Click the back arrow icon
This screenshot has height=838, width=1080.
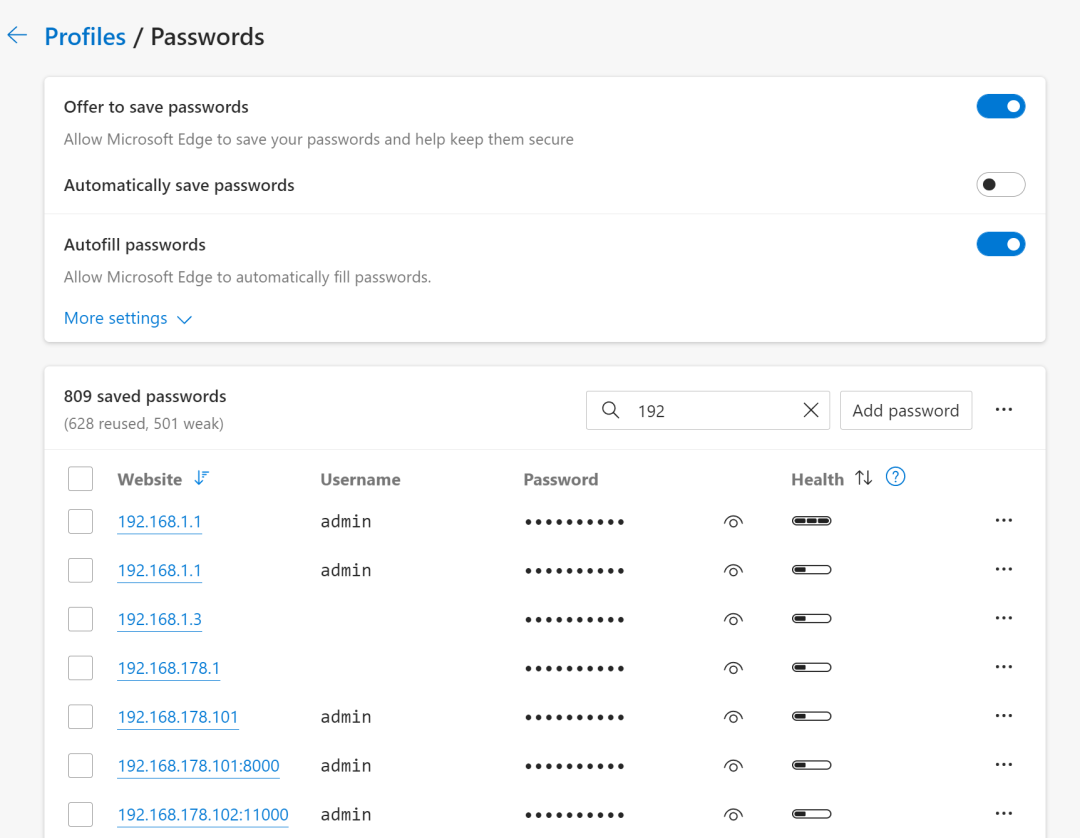pos(17,36)
